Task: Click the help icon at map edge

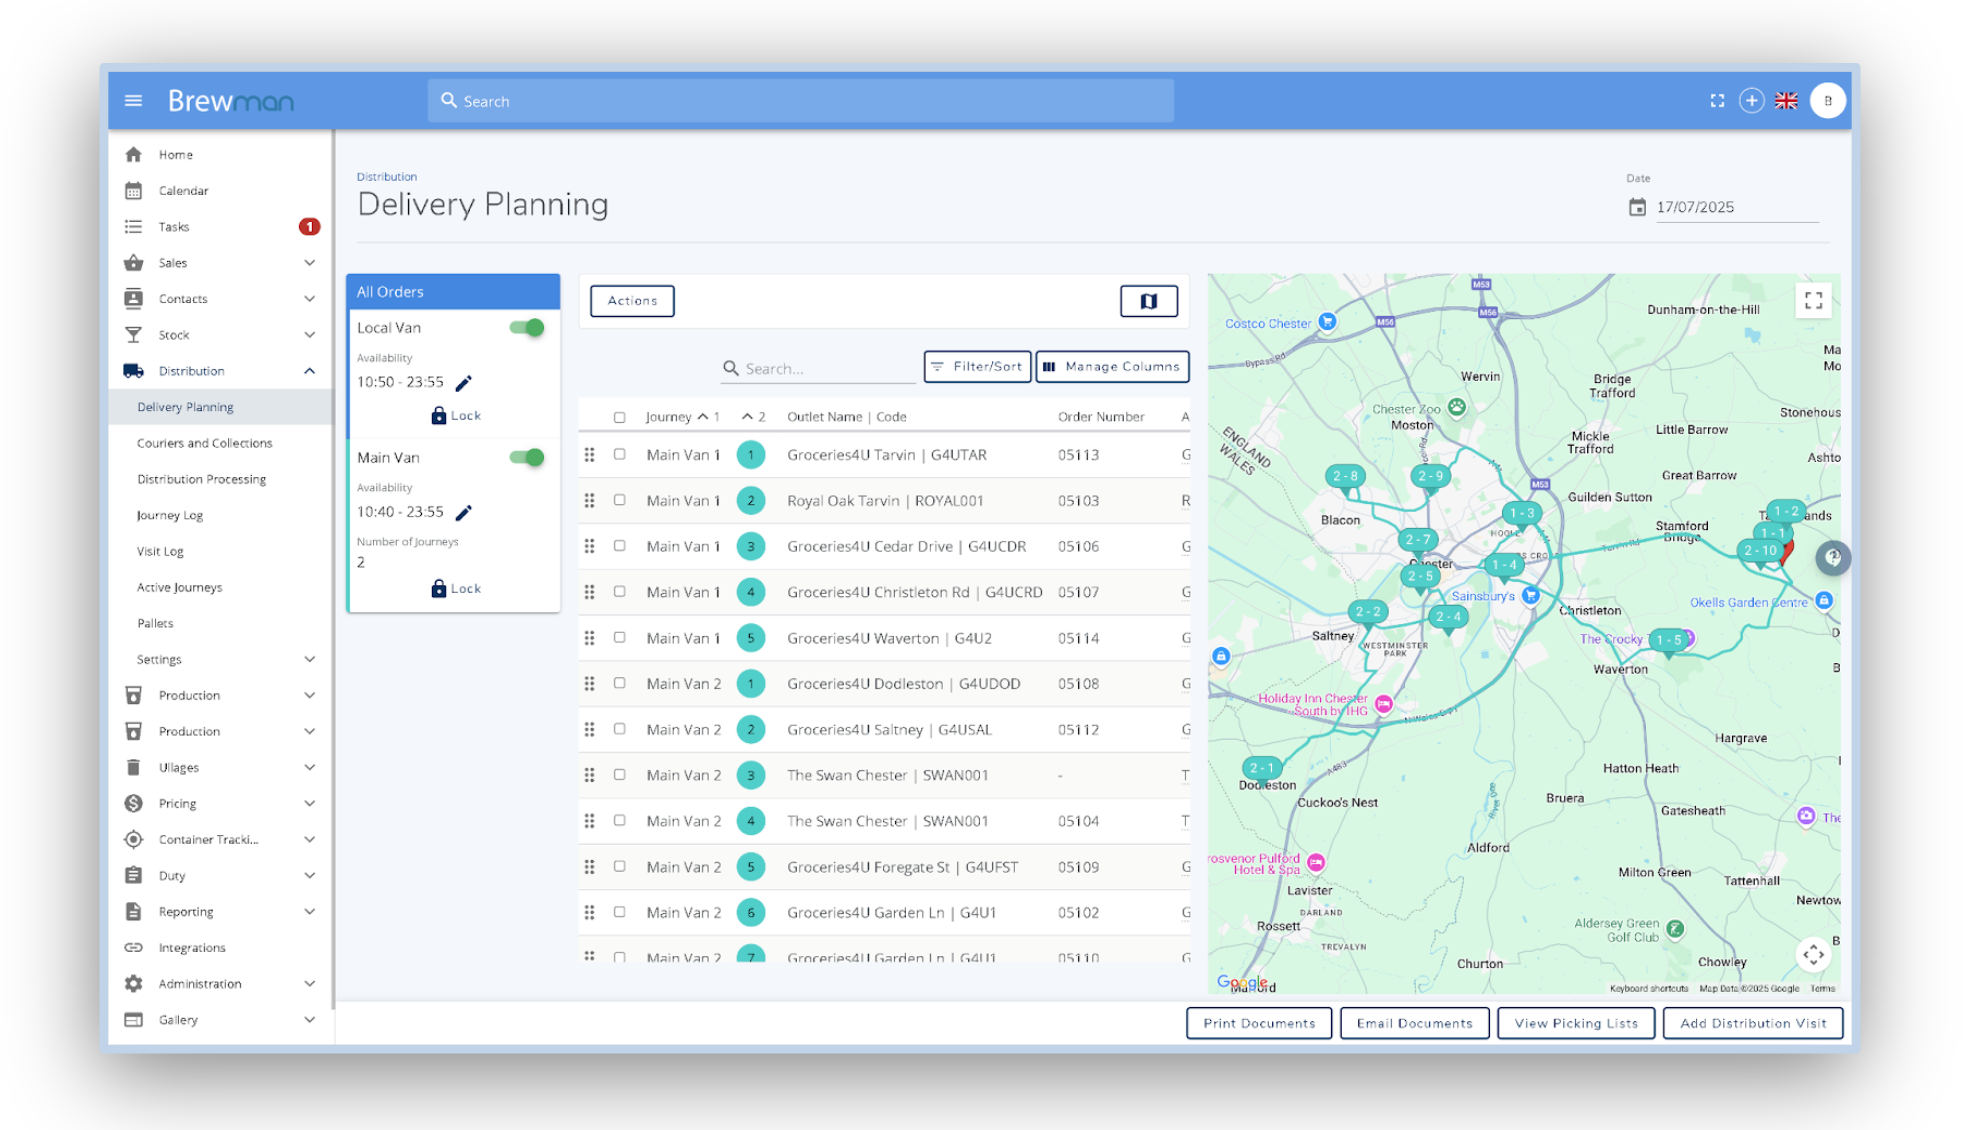Action: pos(1832,558)
